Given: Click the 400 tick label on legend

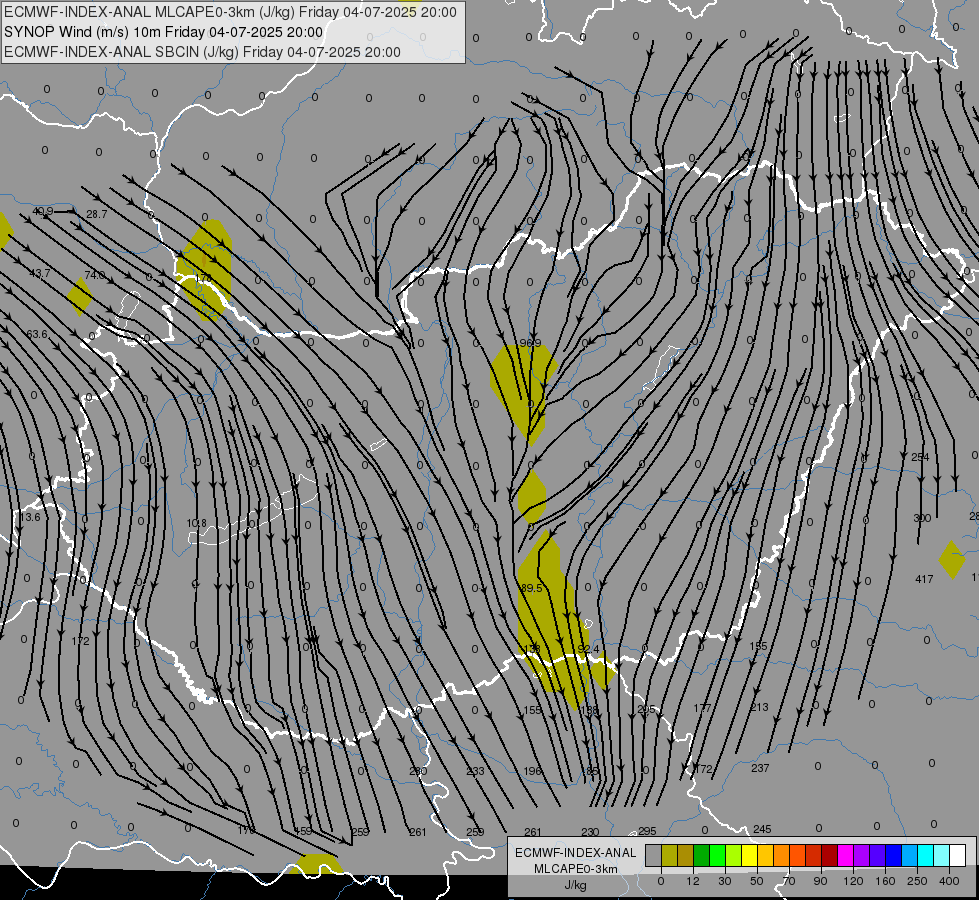Looking at the screenshot, I should point(949,881).
